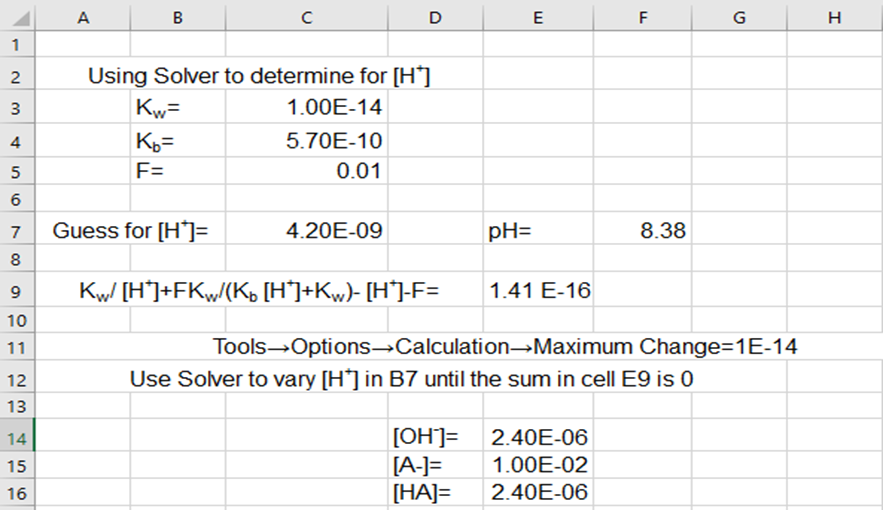Viewport: 883px width, 510px height.
Task: Select the 1.00E-02 cell beside [A-]=
Action: (x=540, y=465)
